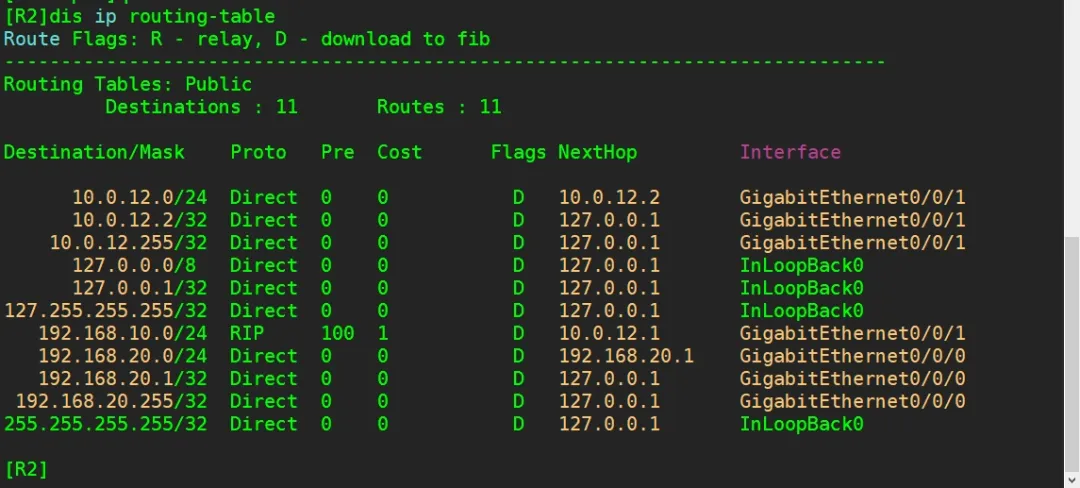
Task: Click the preference value 100
Action: click(338, 333)
